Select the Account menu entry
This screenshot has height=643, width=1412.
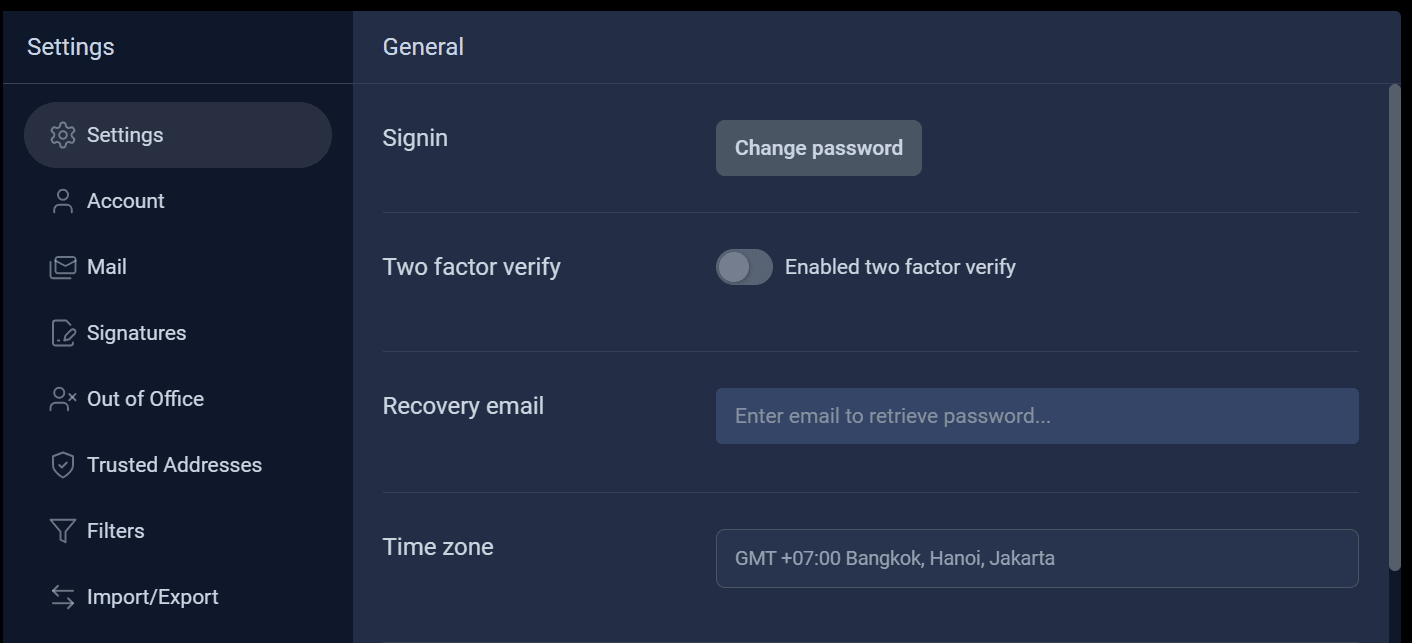coord(126,200)
